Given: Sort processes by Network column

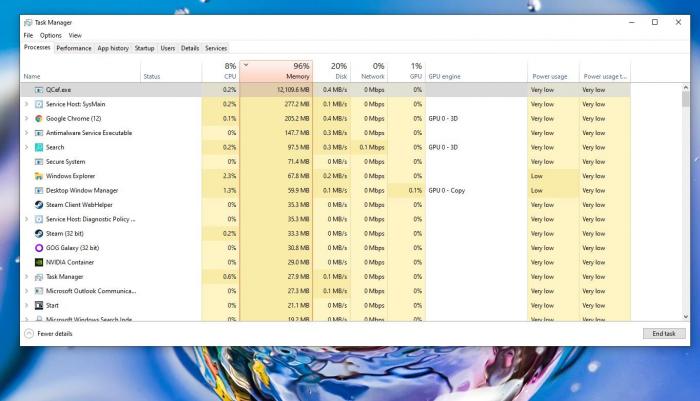Looking at the screenshot, I should tap(369, 71).
